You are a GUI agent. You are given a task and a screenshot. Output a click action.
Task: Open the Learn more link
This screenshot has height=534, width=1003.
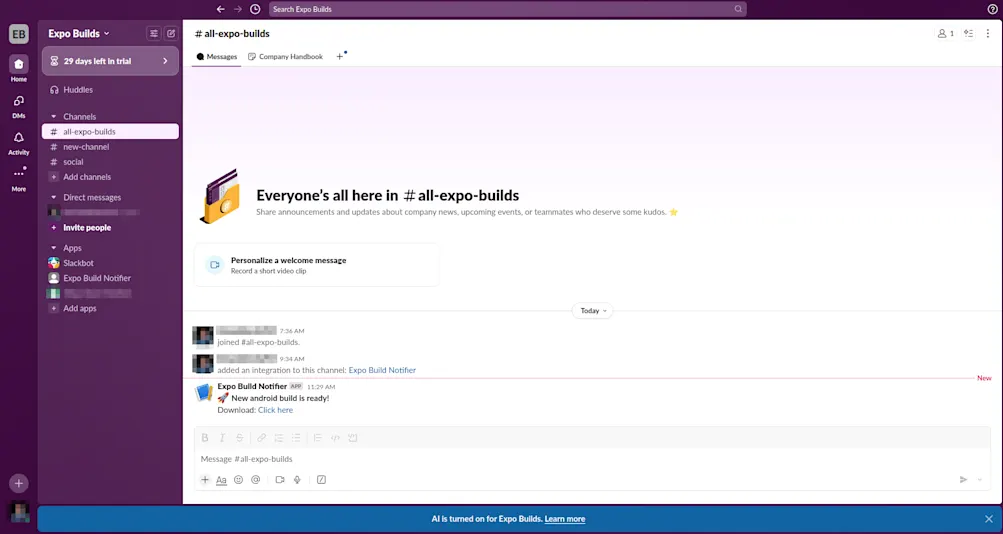coord(564,519)
